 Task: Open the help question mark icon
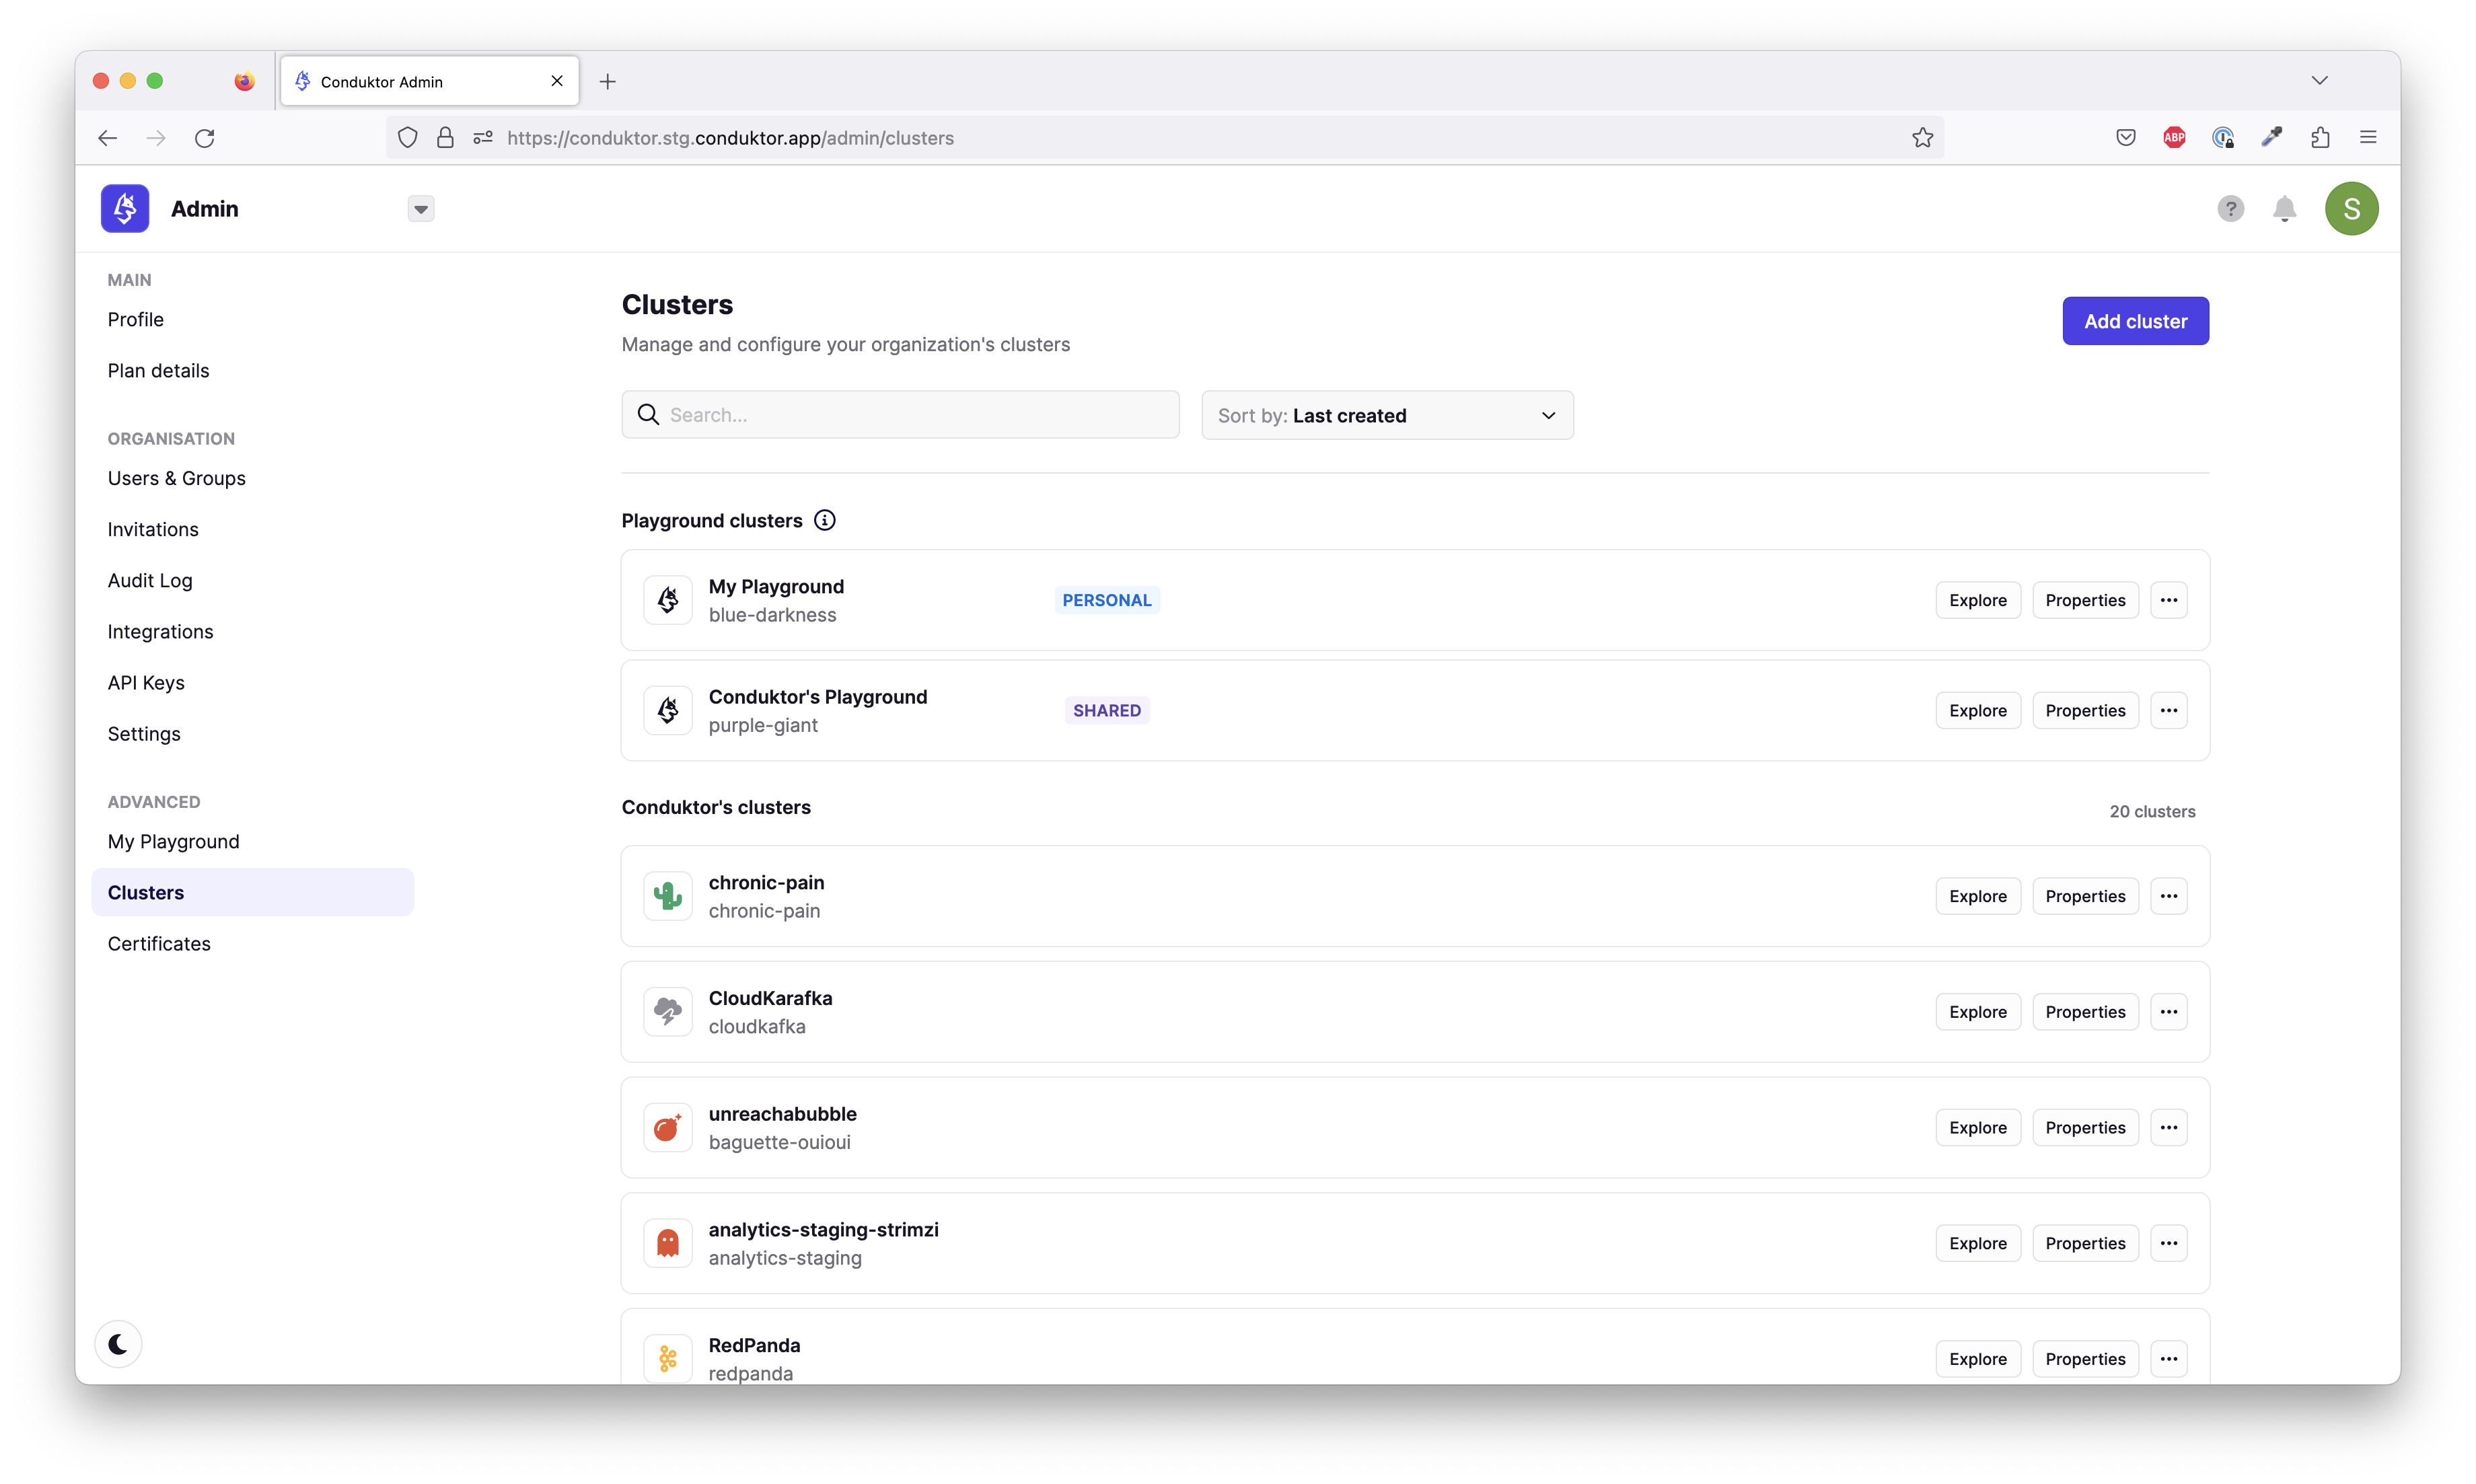[x=2230, y=208]
